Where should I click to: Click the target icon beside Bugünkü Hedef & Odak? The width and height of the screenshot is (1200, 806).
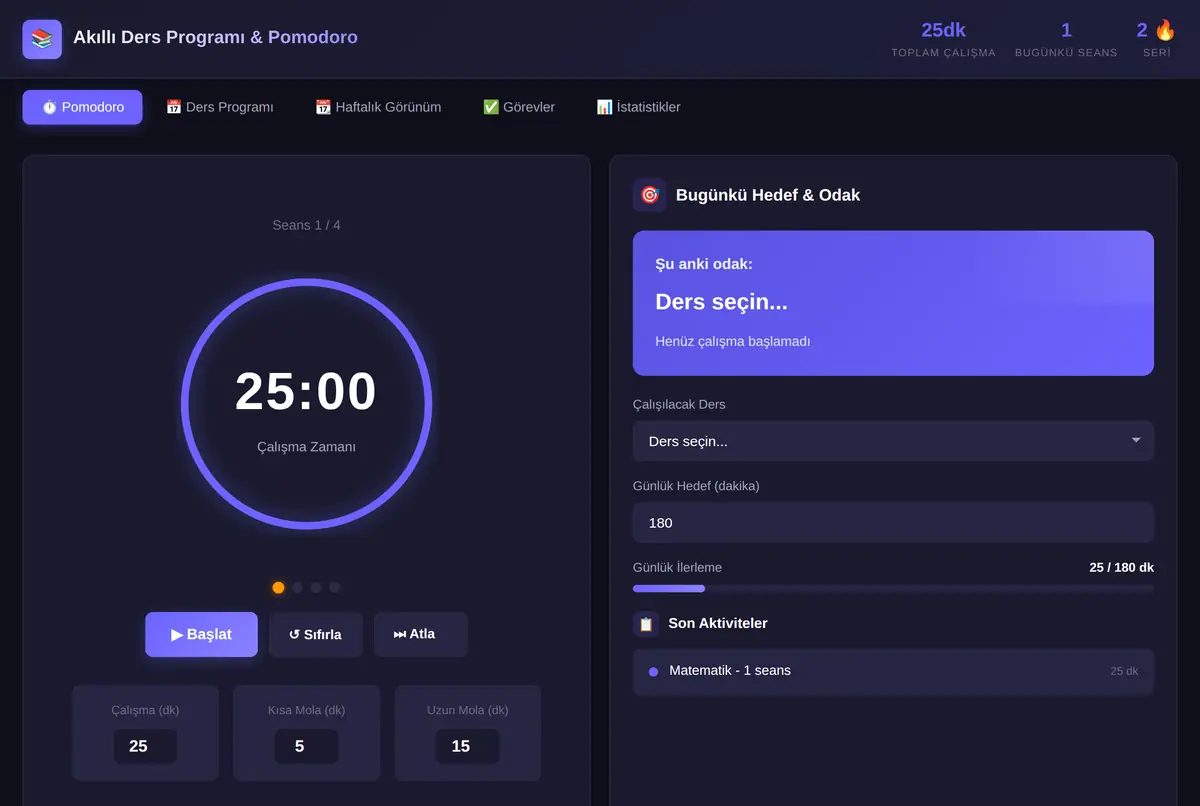[x=650, y=195]
